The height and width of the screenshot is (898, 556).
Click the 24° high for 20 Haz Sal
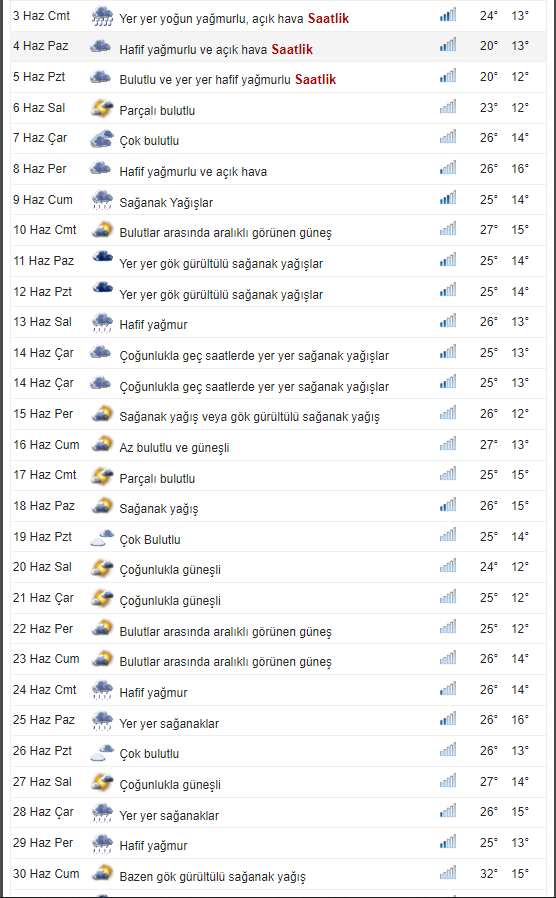pyautogui.click(x=489, y=566)
